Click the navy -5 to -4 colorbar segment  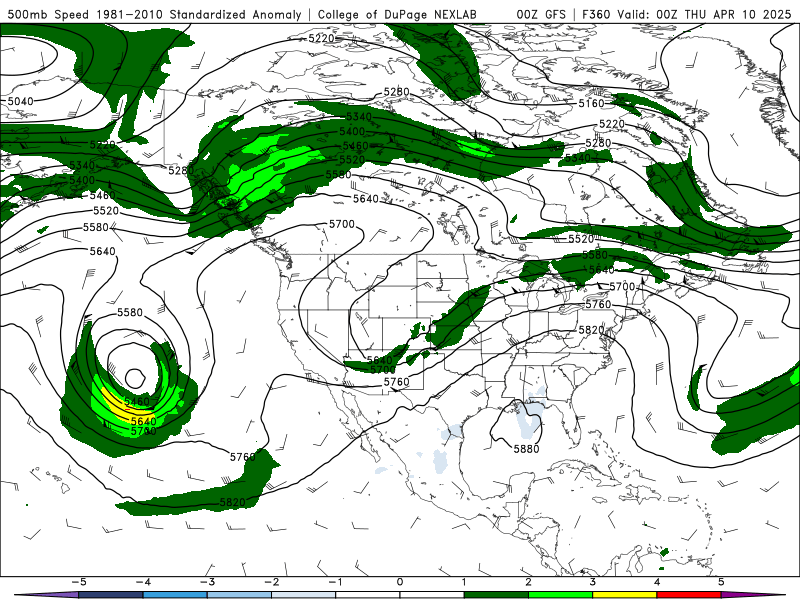(x=111, y=595)
